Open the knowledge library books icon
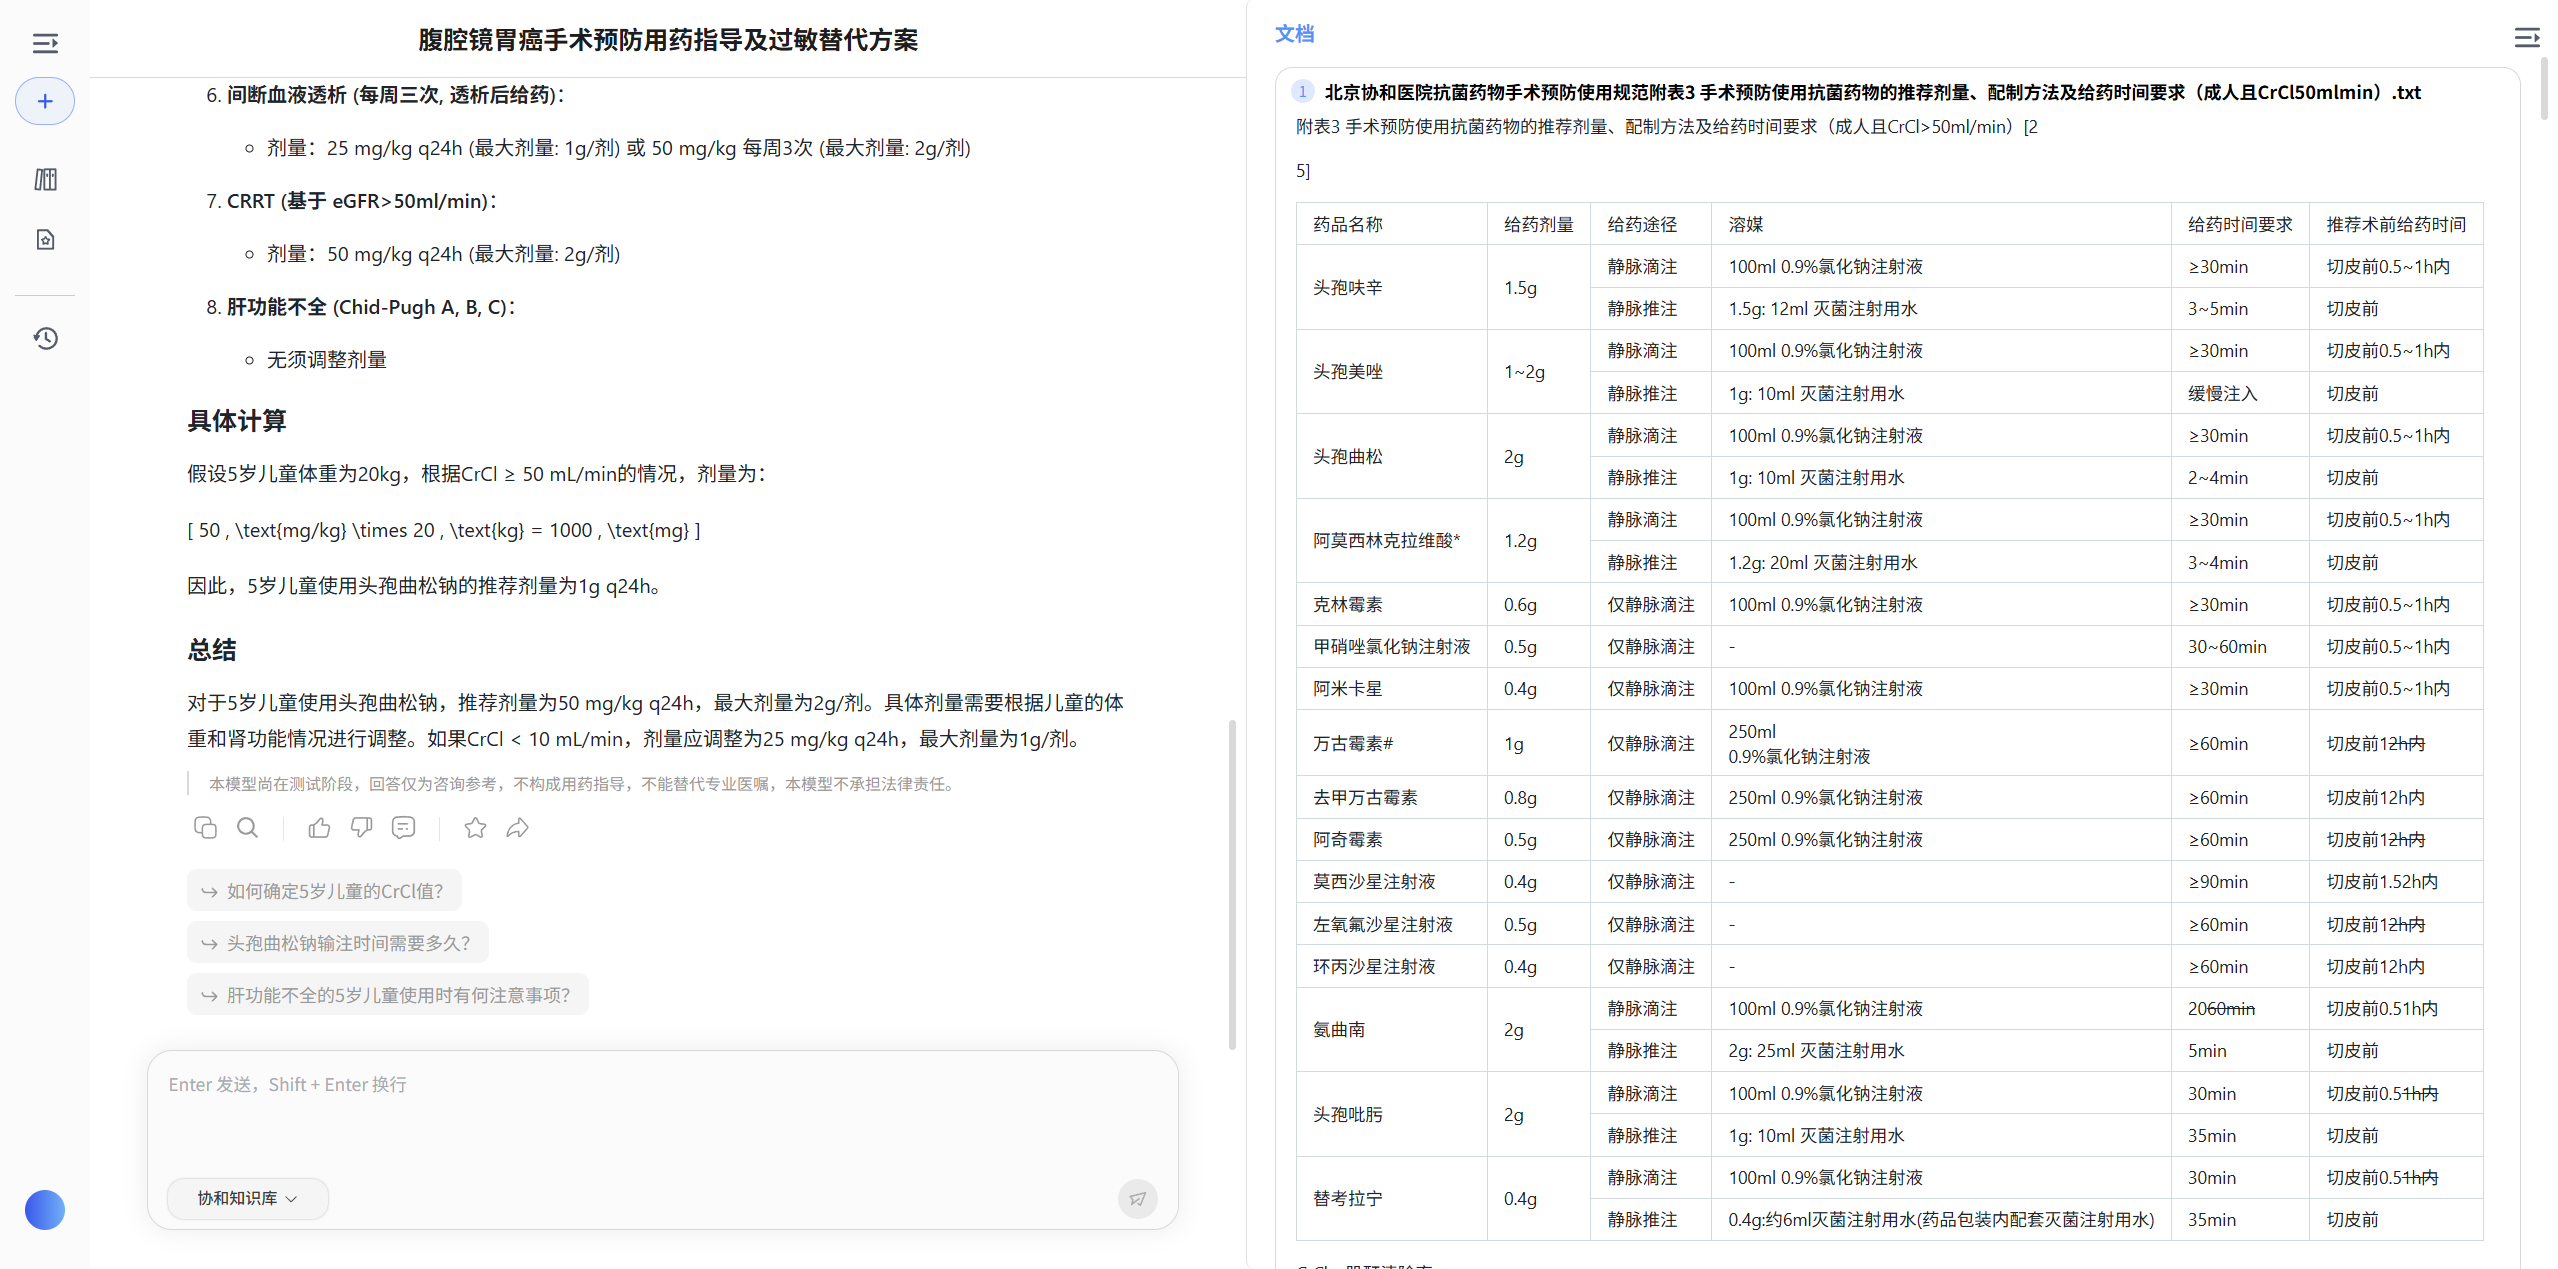Viewport: 2558px width, 1269px height. (x=45, y=180)
